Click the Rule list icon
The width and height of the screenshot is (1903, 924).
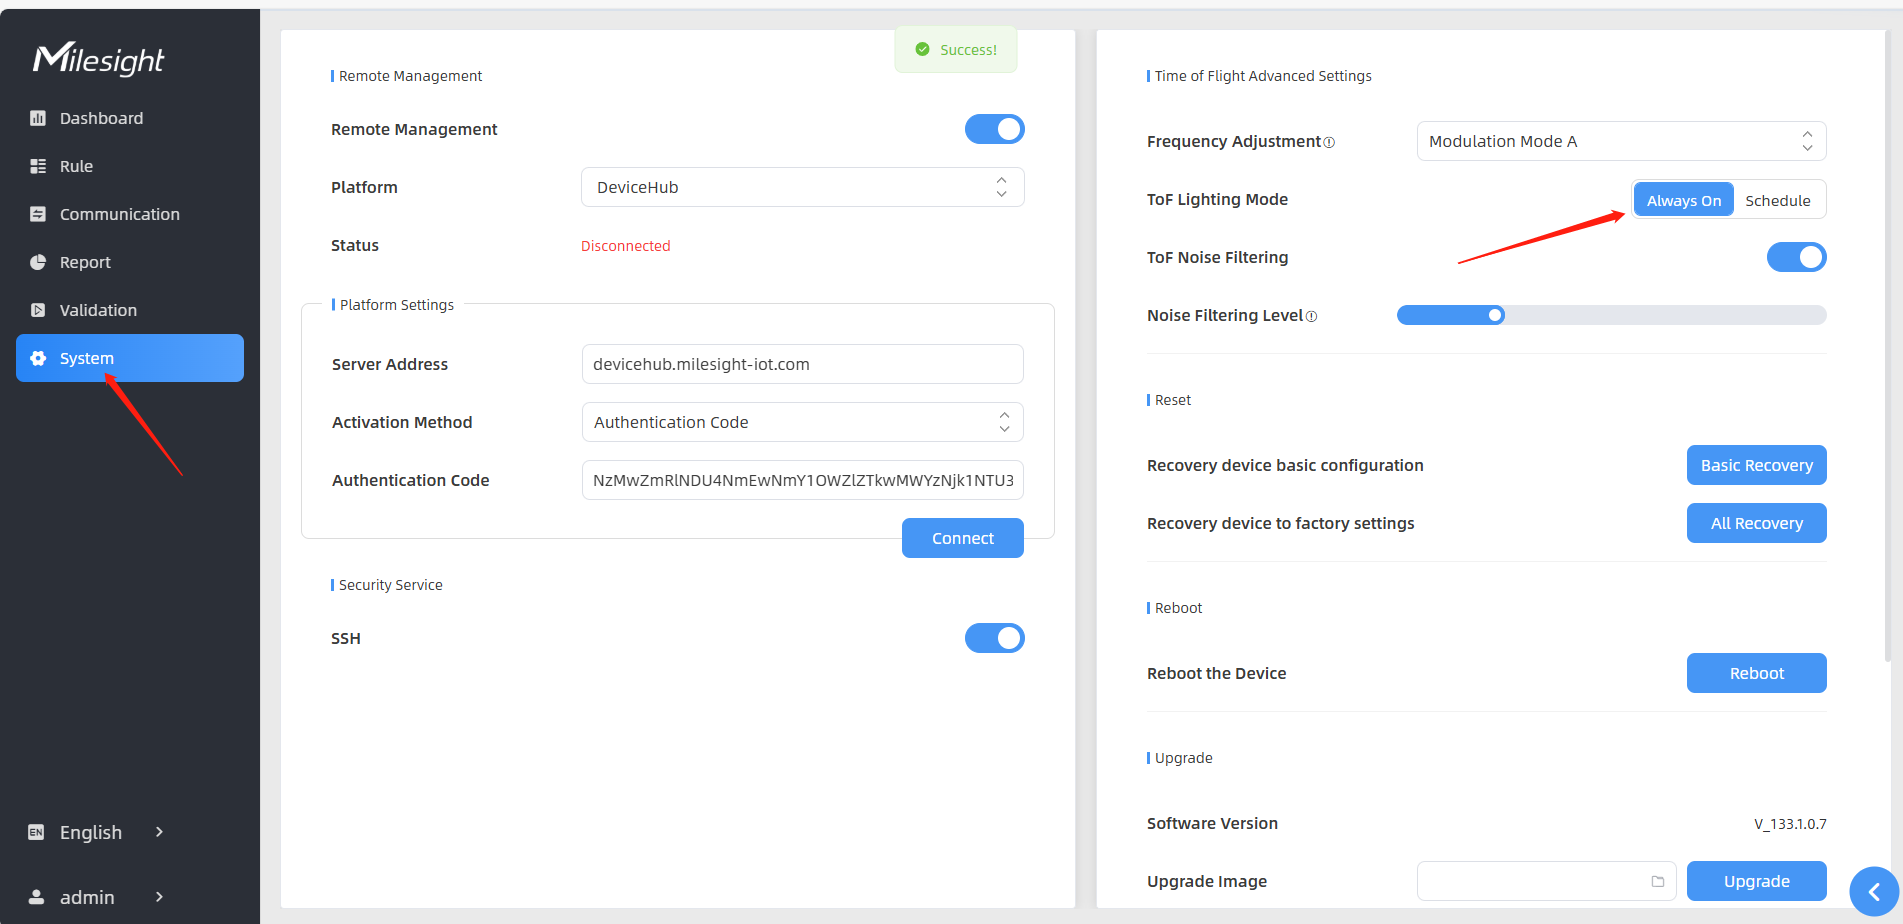38,166
